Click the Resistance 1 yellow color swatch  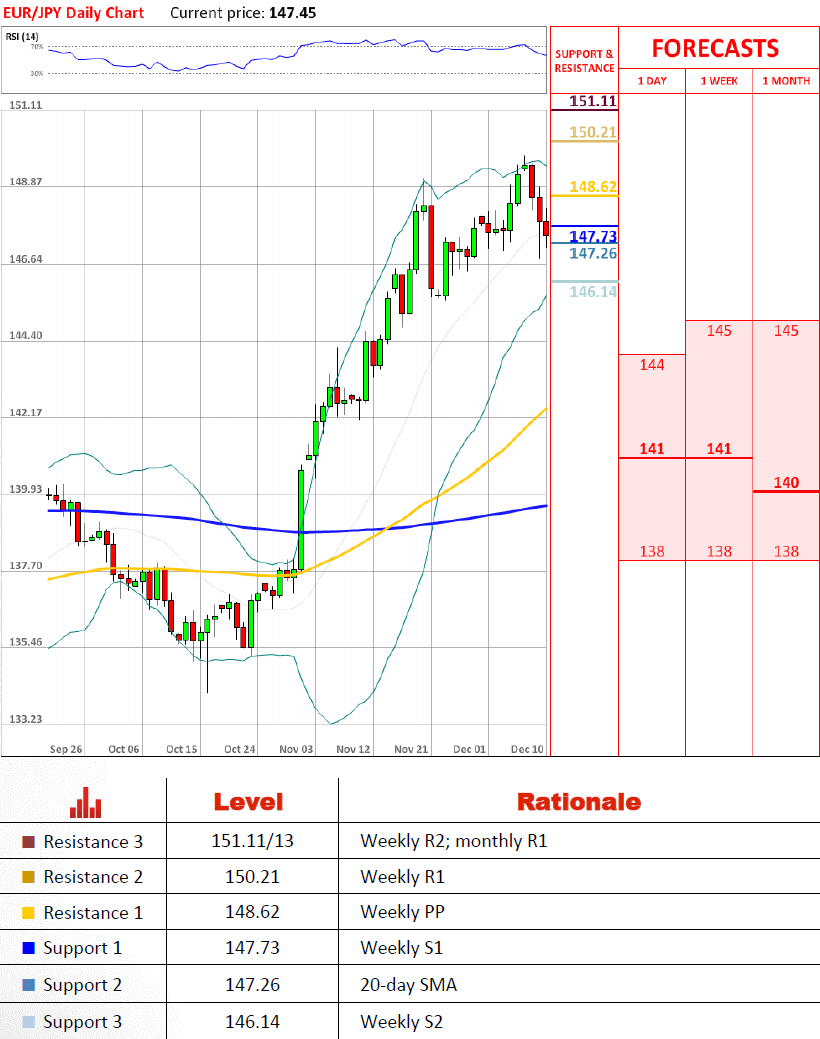28,912
